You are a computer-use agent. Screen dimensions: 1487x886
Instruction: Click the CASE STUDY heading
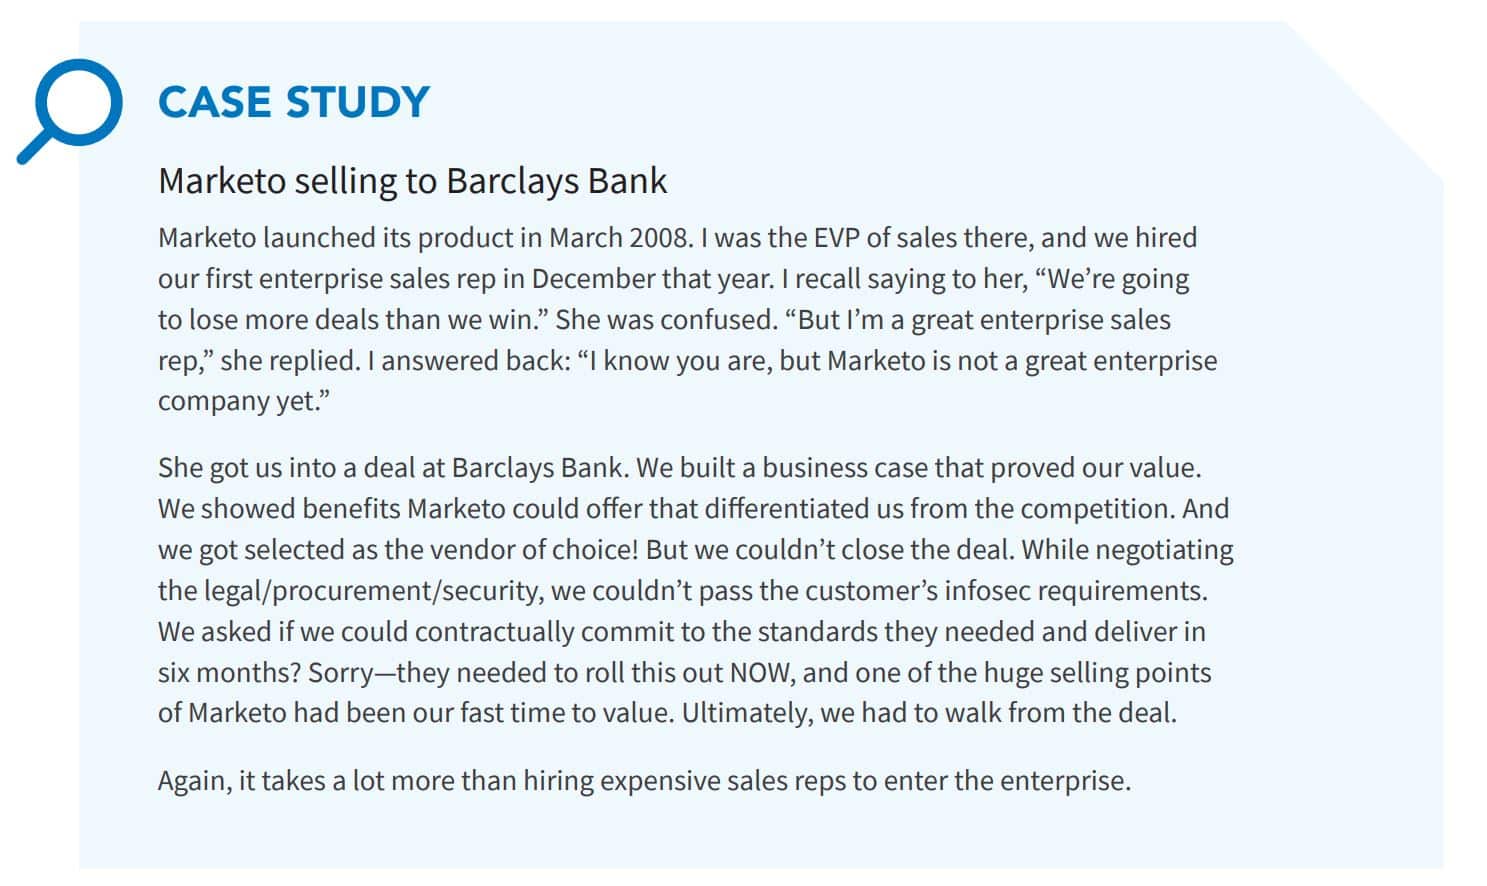pyautogui.click(x=294, y=103)
